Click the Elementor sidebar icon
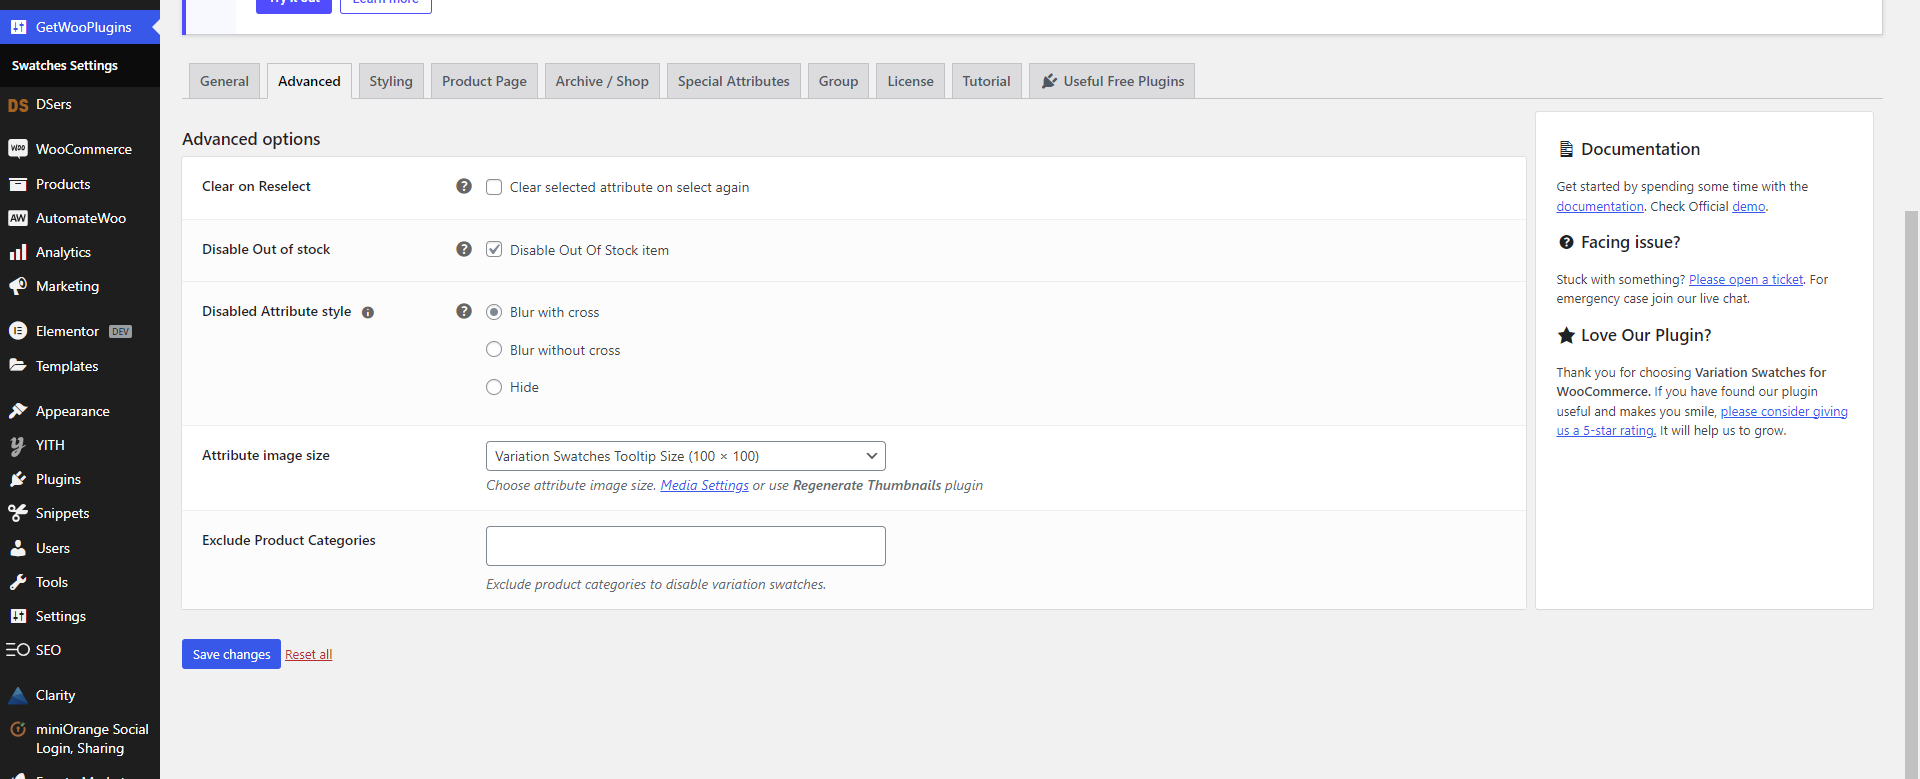This screenshot has width=1920, height=779. click(x=18, y=331)
